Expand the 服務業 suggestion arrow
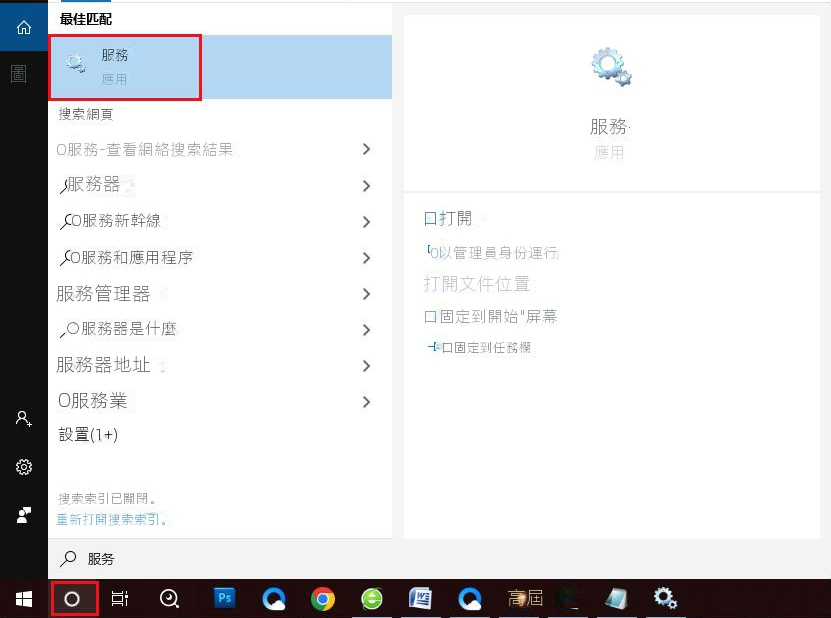Viewport: 831px width, 618px height. (366, 402)
